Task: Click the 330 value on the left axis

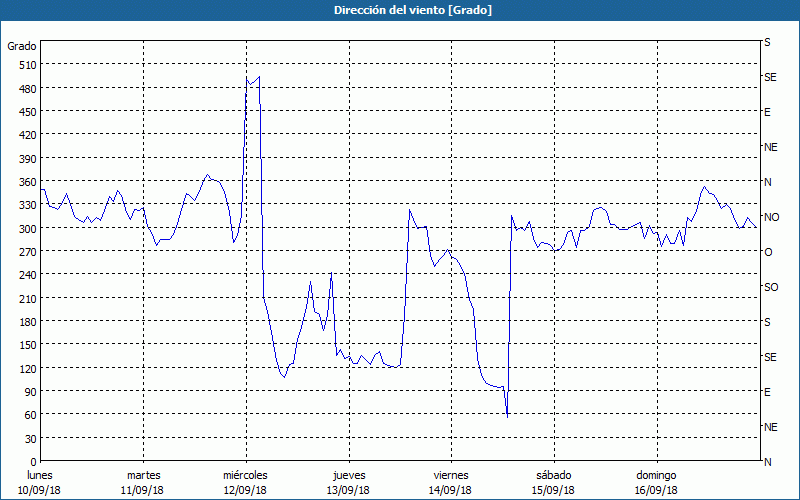Action: (x=28, y=205)
